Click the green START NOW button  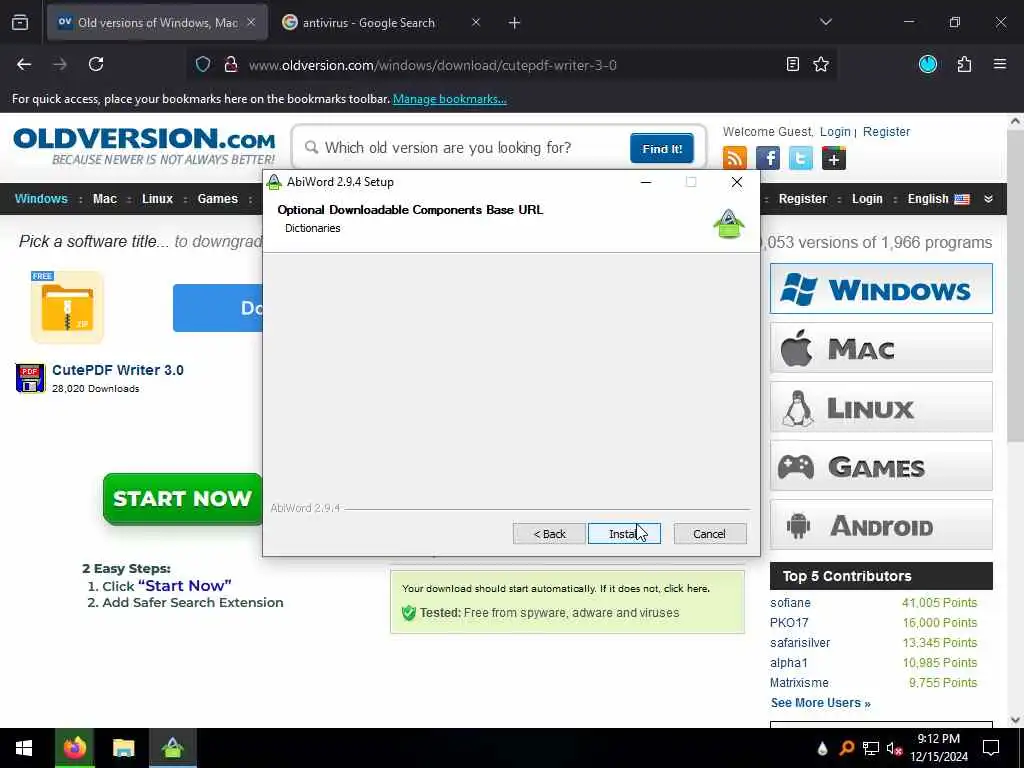pos(183,499)
